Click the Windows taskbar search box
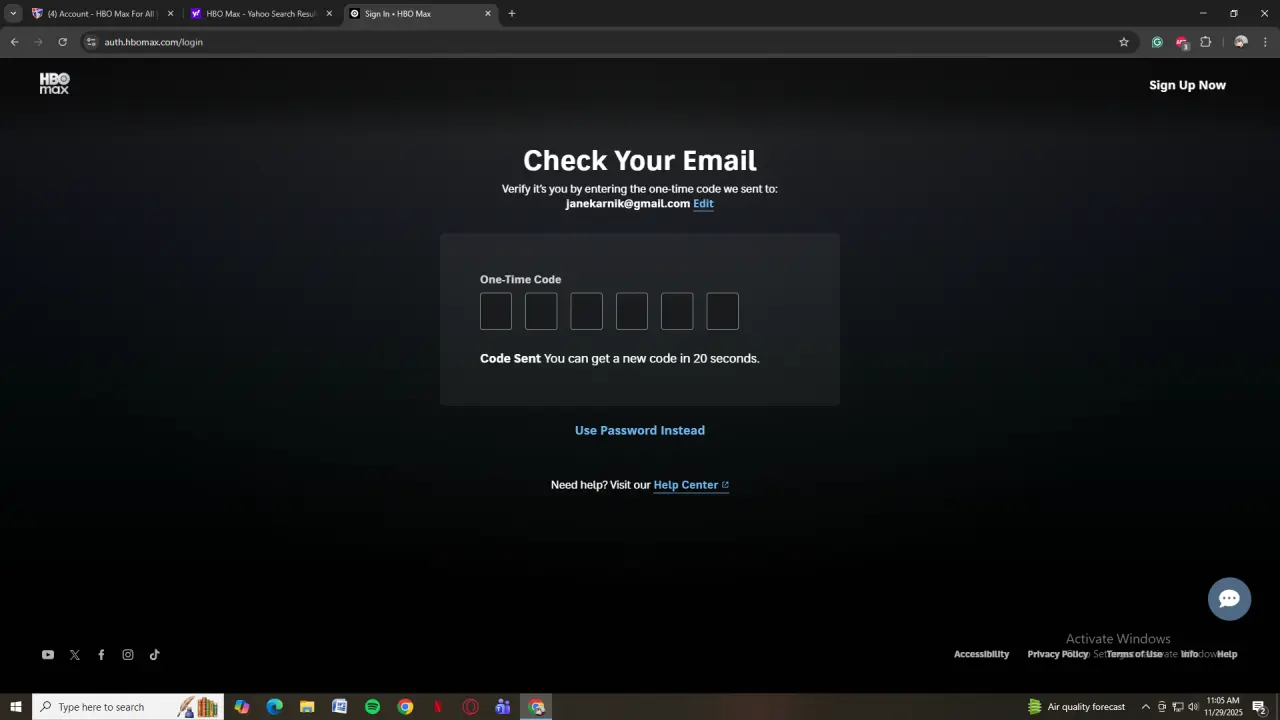 (x=128, y=707)
